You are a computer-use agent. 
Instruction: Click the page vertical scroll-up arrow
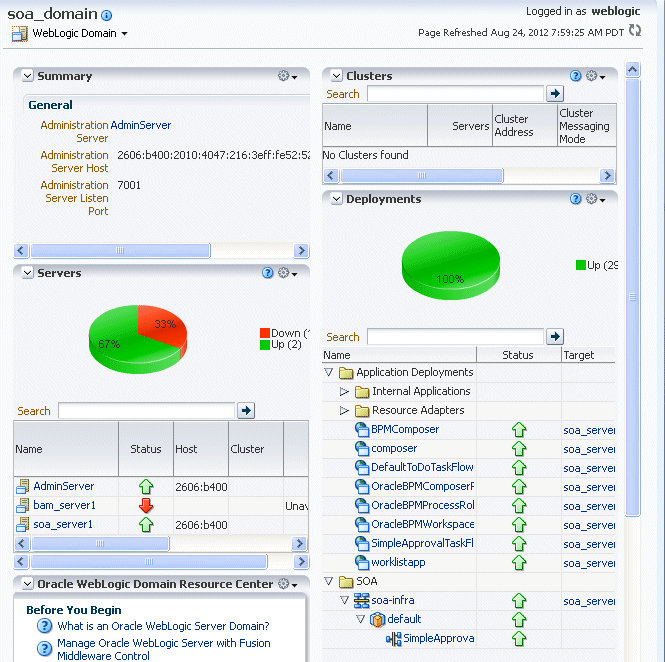[632, 70]
